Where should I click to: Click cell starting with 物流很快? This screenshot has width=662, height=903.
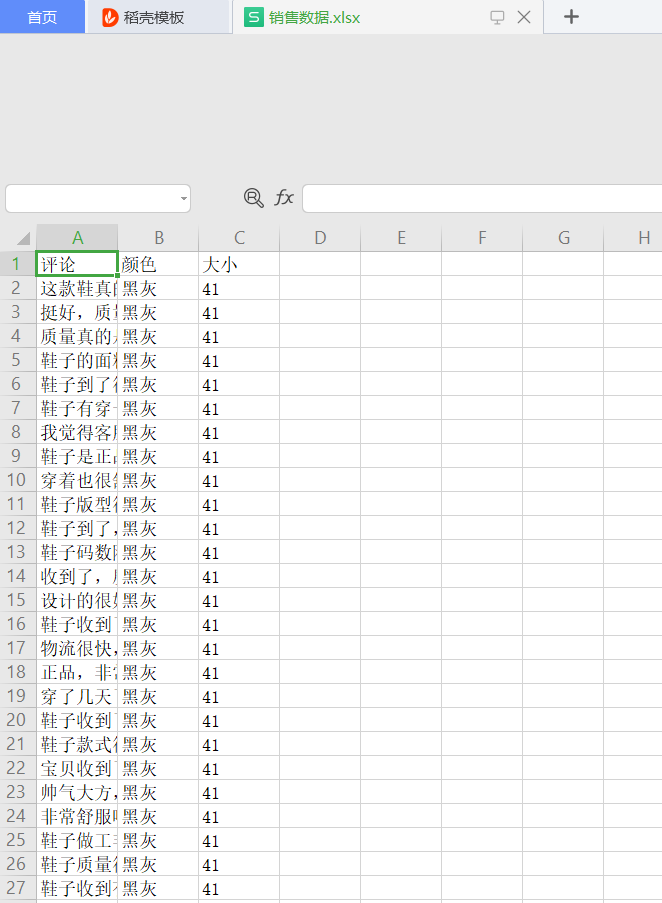77,648
